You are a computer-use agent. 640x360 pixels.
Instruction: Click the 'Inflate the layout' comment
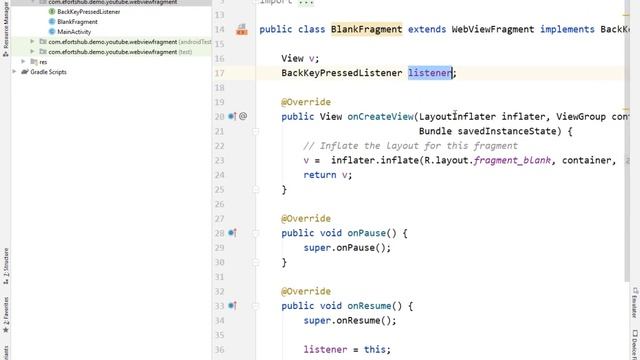410,146
